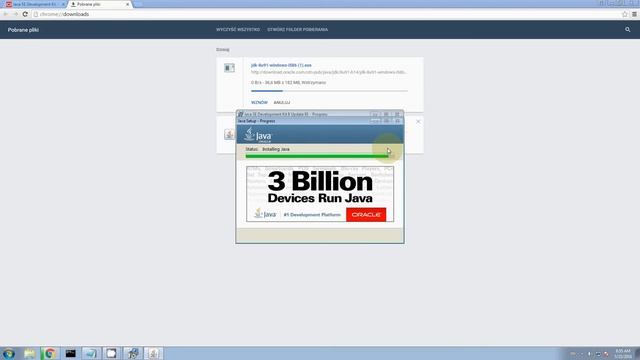Image resolution: width=640 pixels, height=360 pixels.
Task: Open File Explorer from the taskbar
Action: 29,353
